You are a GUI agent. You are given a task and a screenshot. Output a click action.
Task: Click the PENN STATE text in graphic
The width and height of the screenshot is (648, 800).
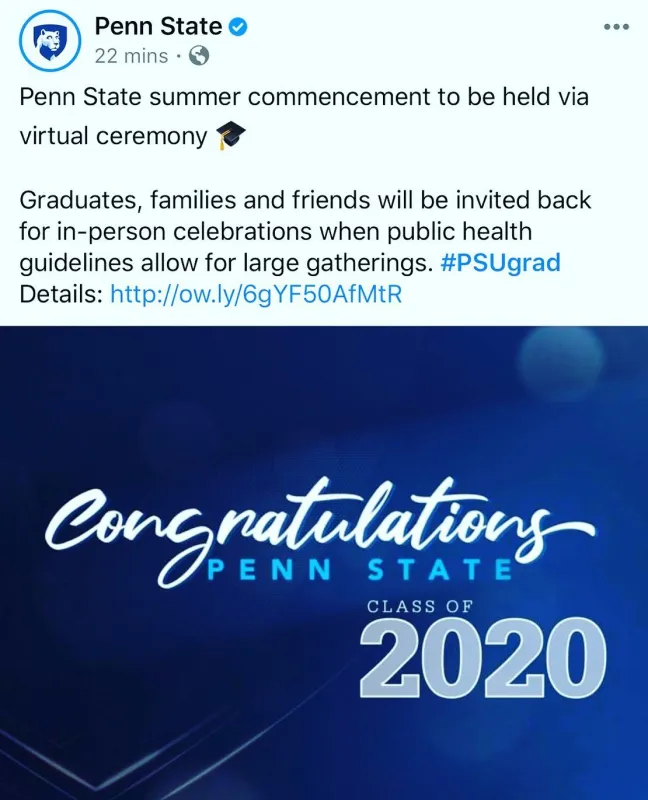coord(360,570)
